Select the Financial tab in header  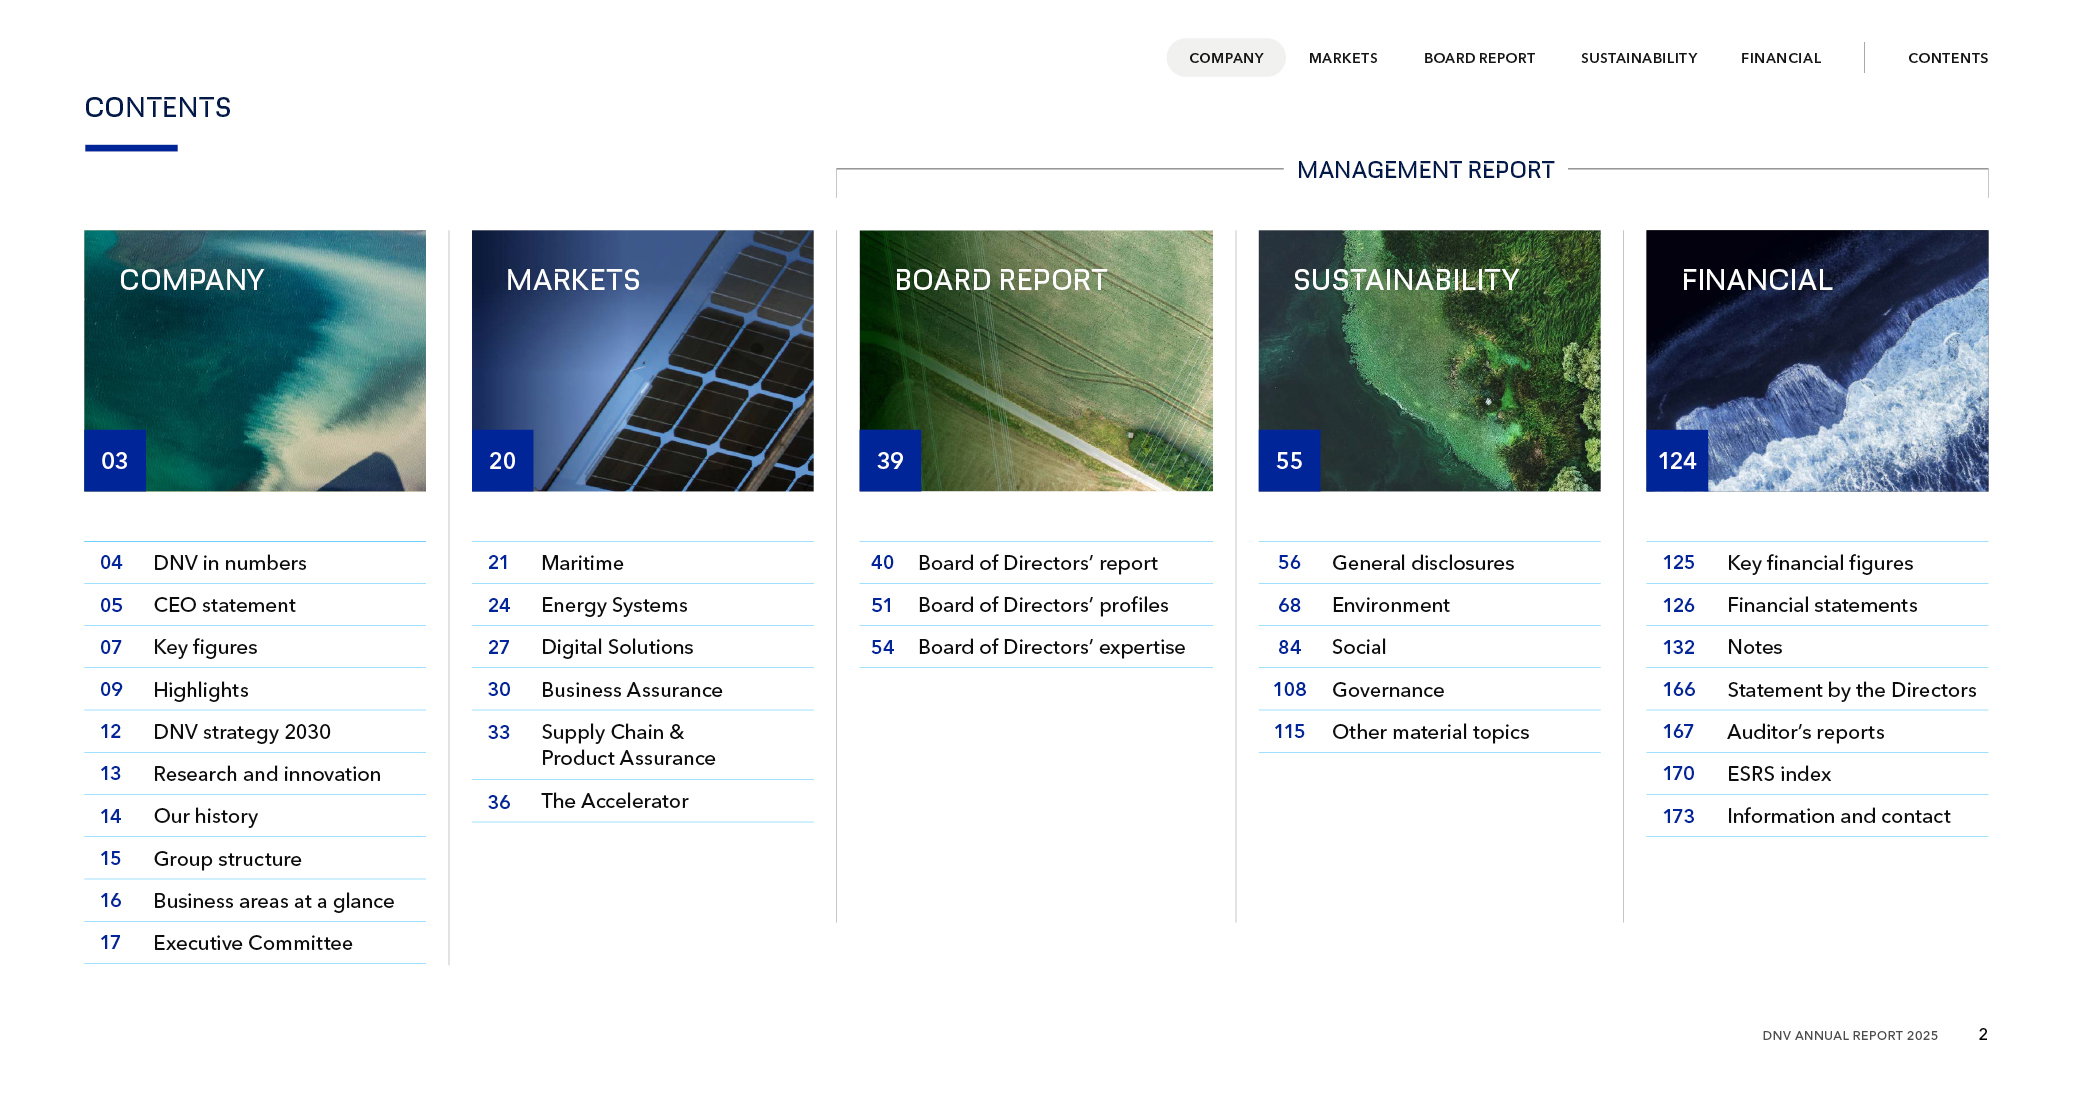click(1780, 58)
